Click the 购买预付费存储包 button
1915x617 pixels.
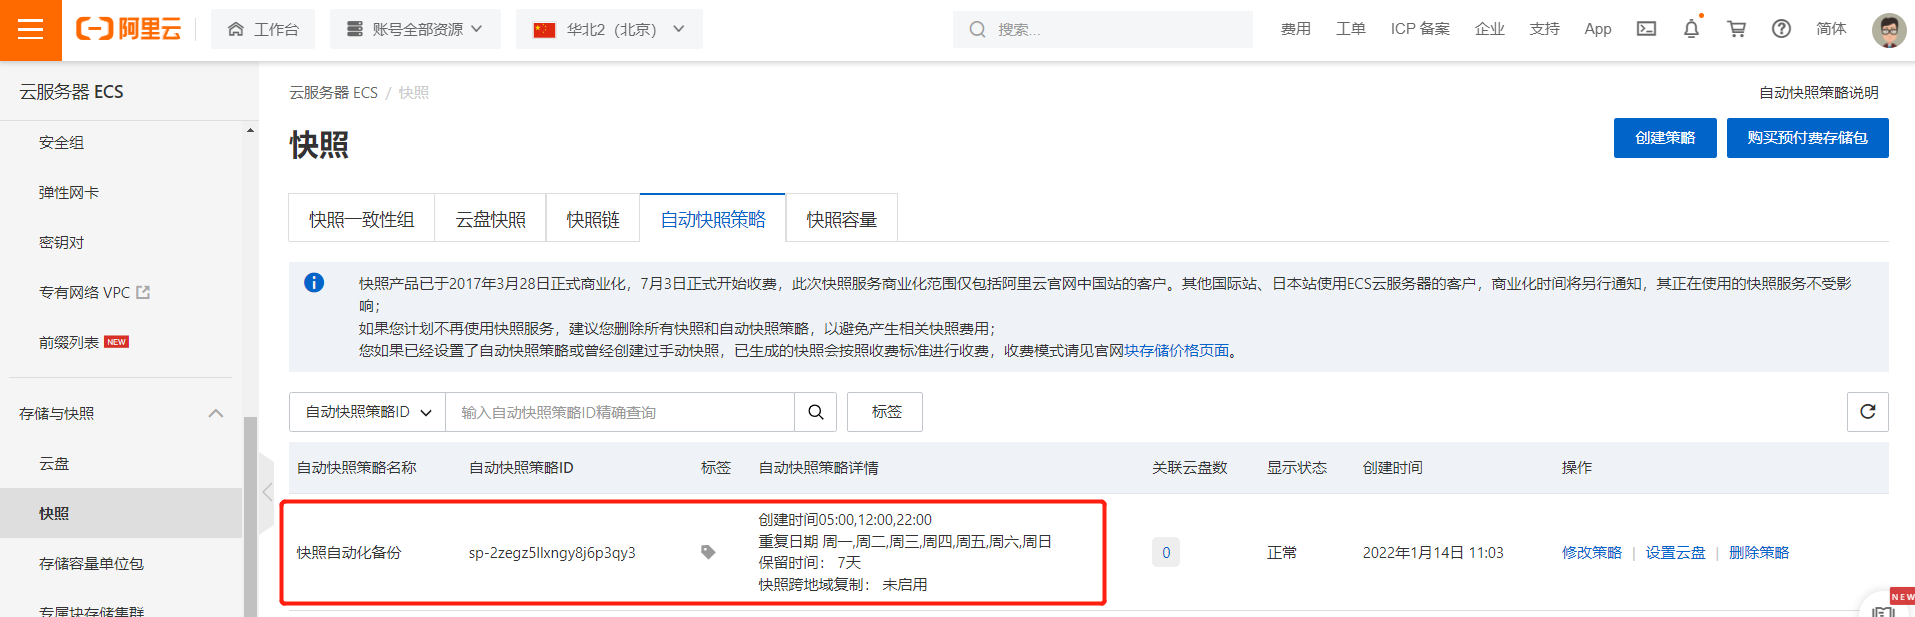click(x=1807, y=138)
